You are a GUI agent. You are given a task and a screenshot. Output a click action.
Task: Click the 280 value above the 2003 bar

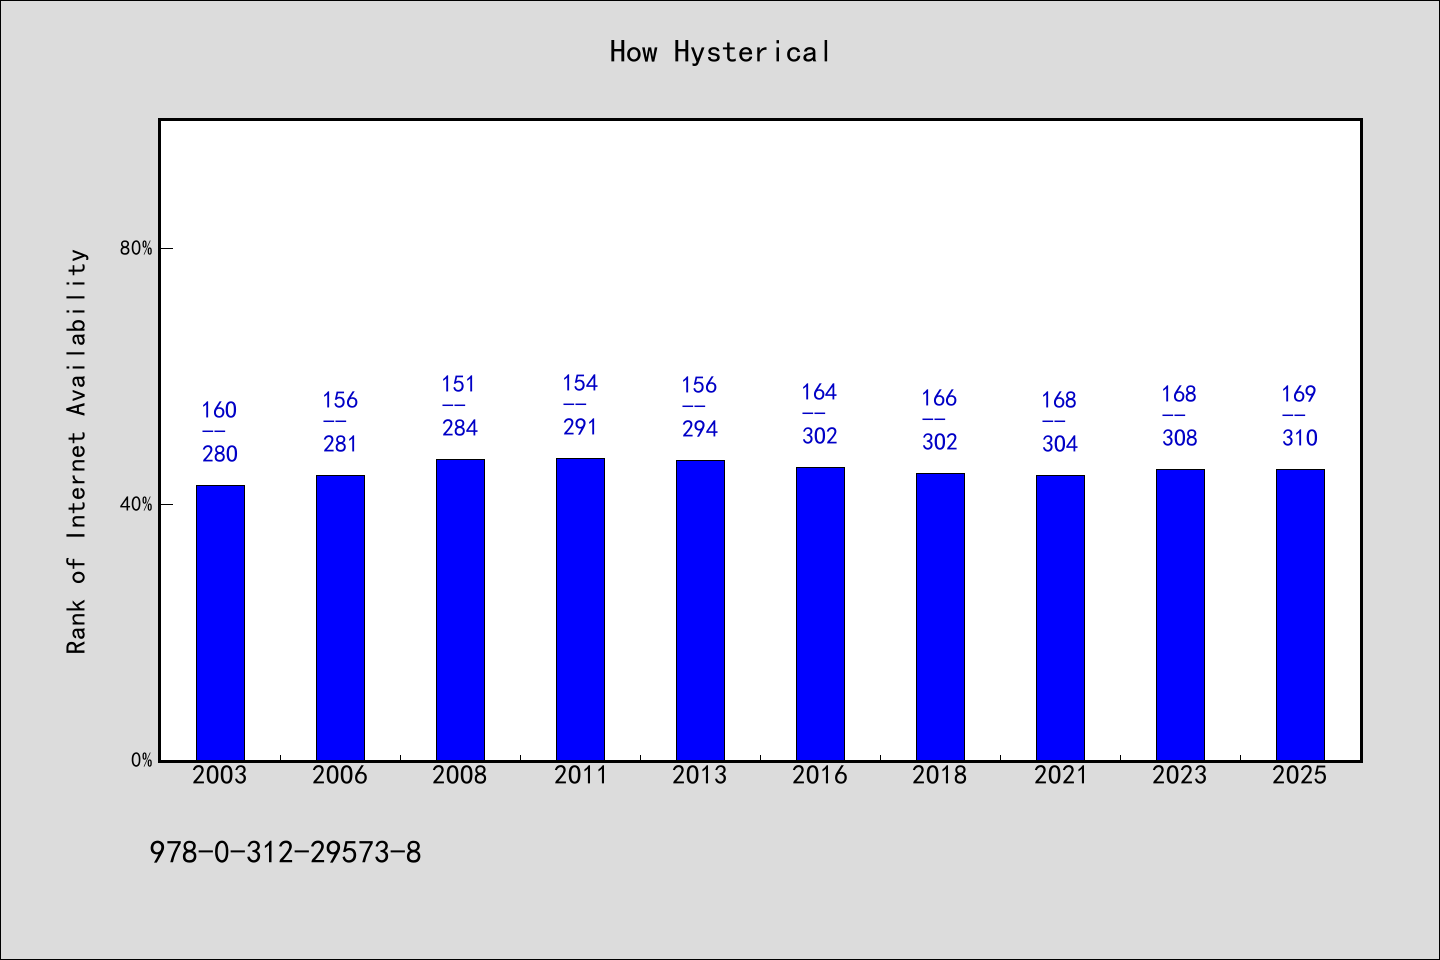[220, 454]
